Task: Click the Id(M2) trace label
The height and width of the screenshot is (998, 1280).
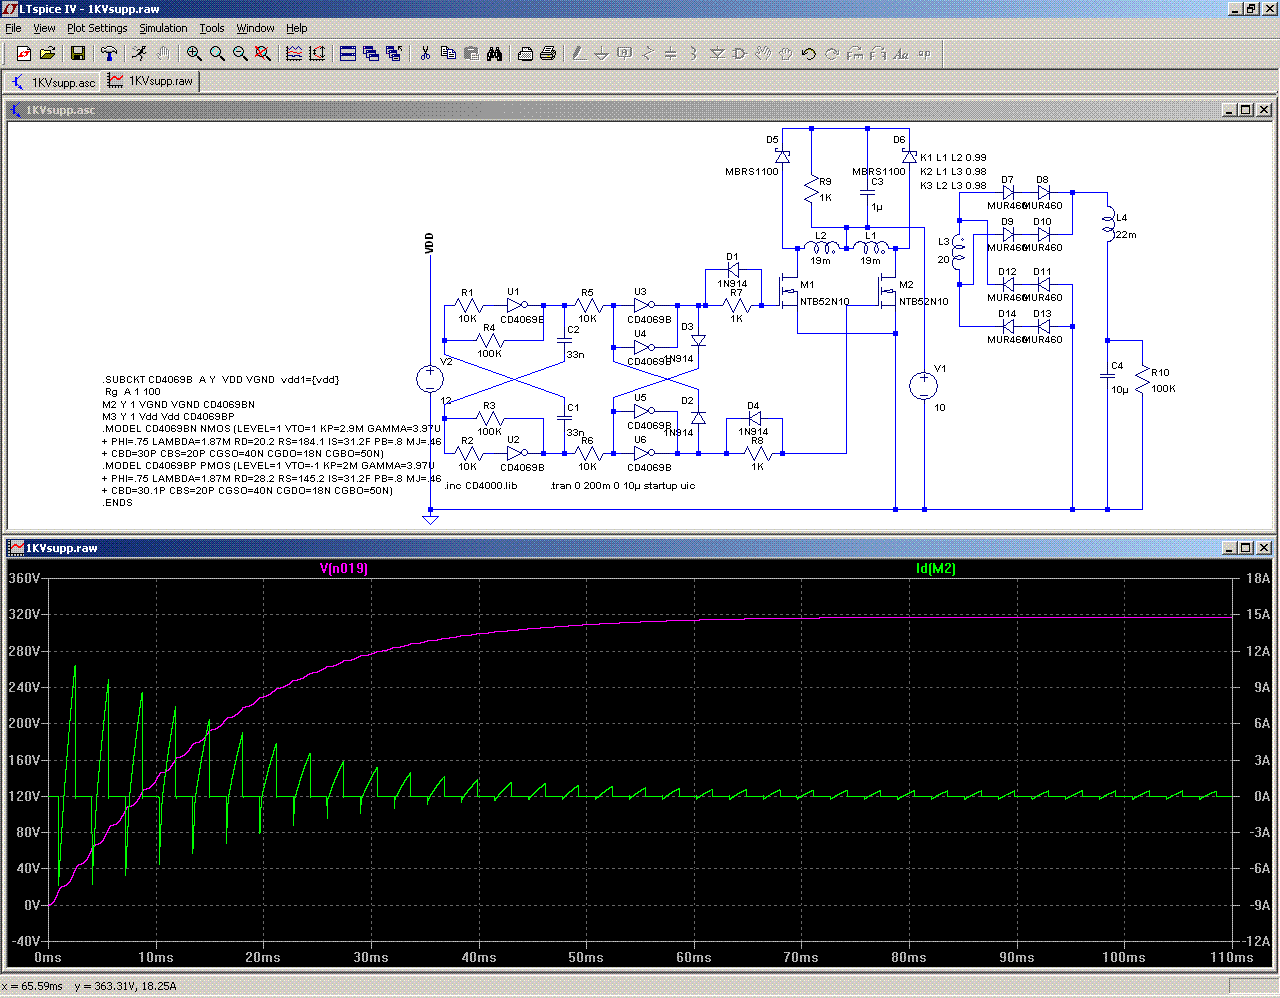Action: coord(936,569)
